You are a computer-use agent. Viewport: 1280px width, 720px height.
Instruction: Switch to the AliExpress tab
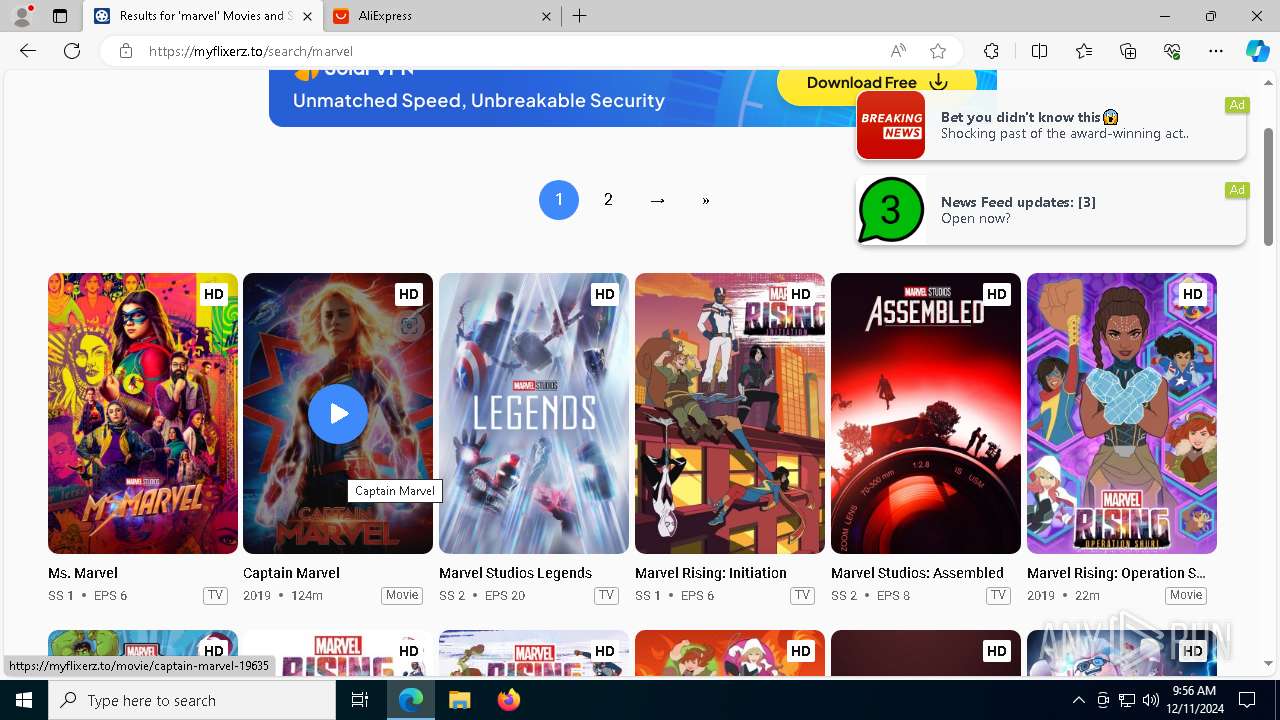[x=442, y=16]
